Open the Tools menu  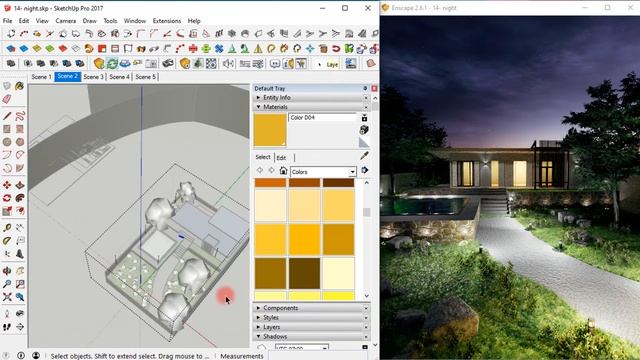[110, 20]
